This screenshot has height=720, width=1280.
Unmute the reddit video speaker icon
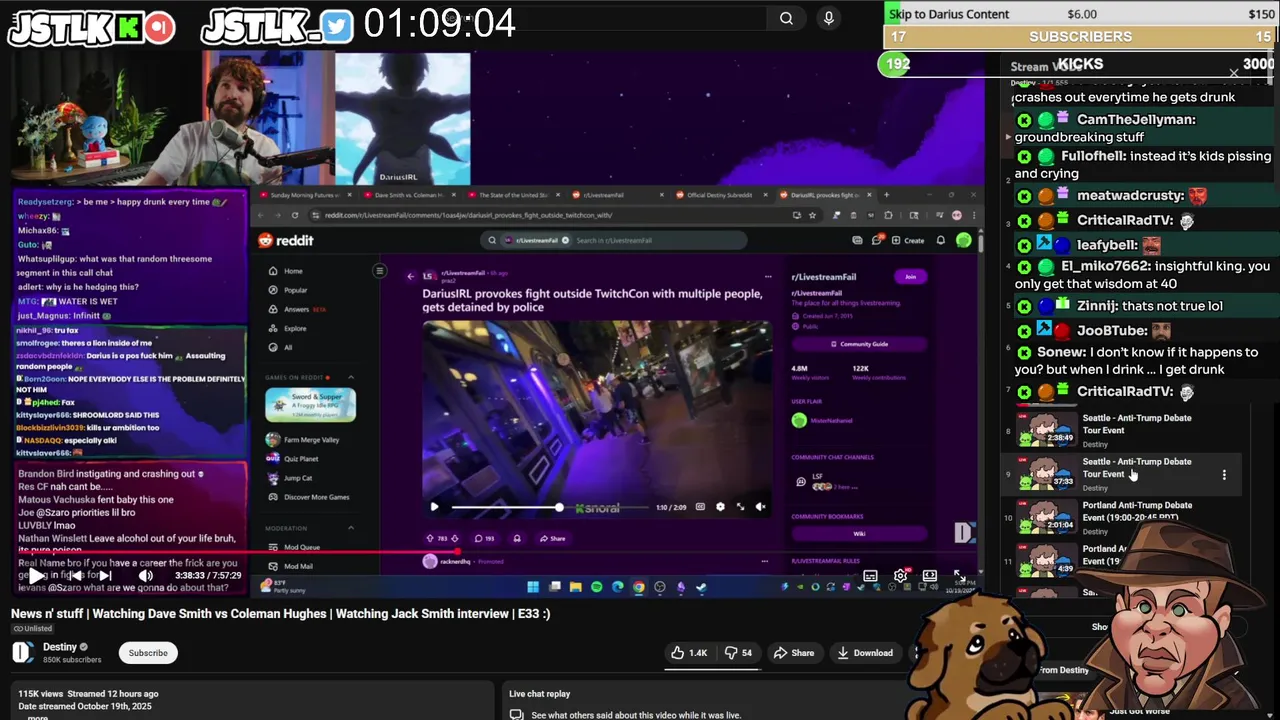point(760,507)
